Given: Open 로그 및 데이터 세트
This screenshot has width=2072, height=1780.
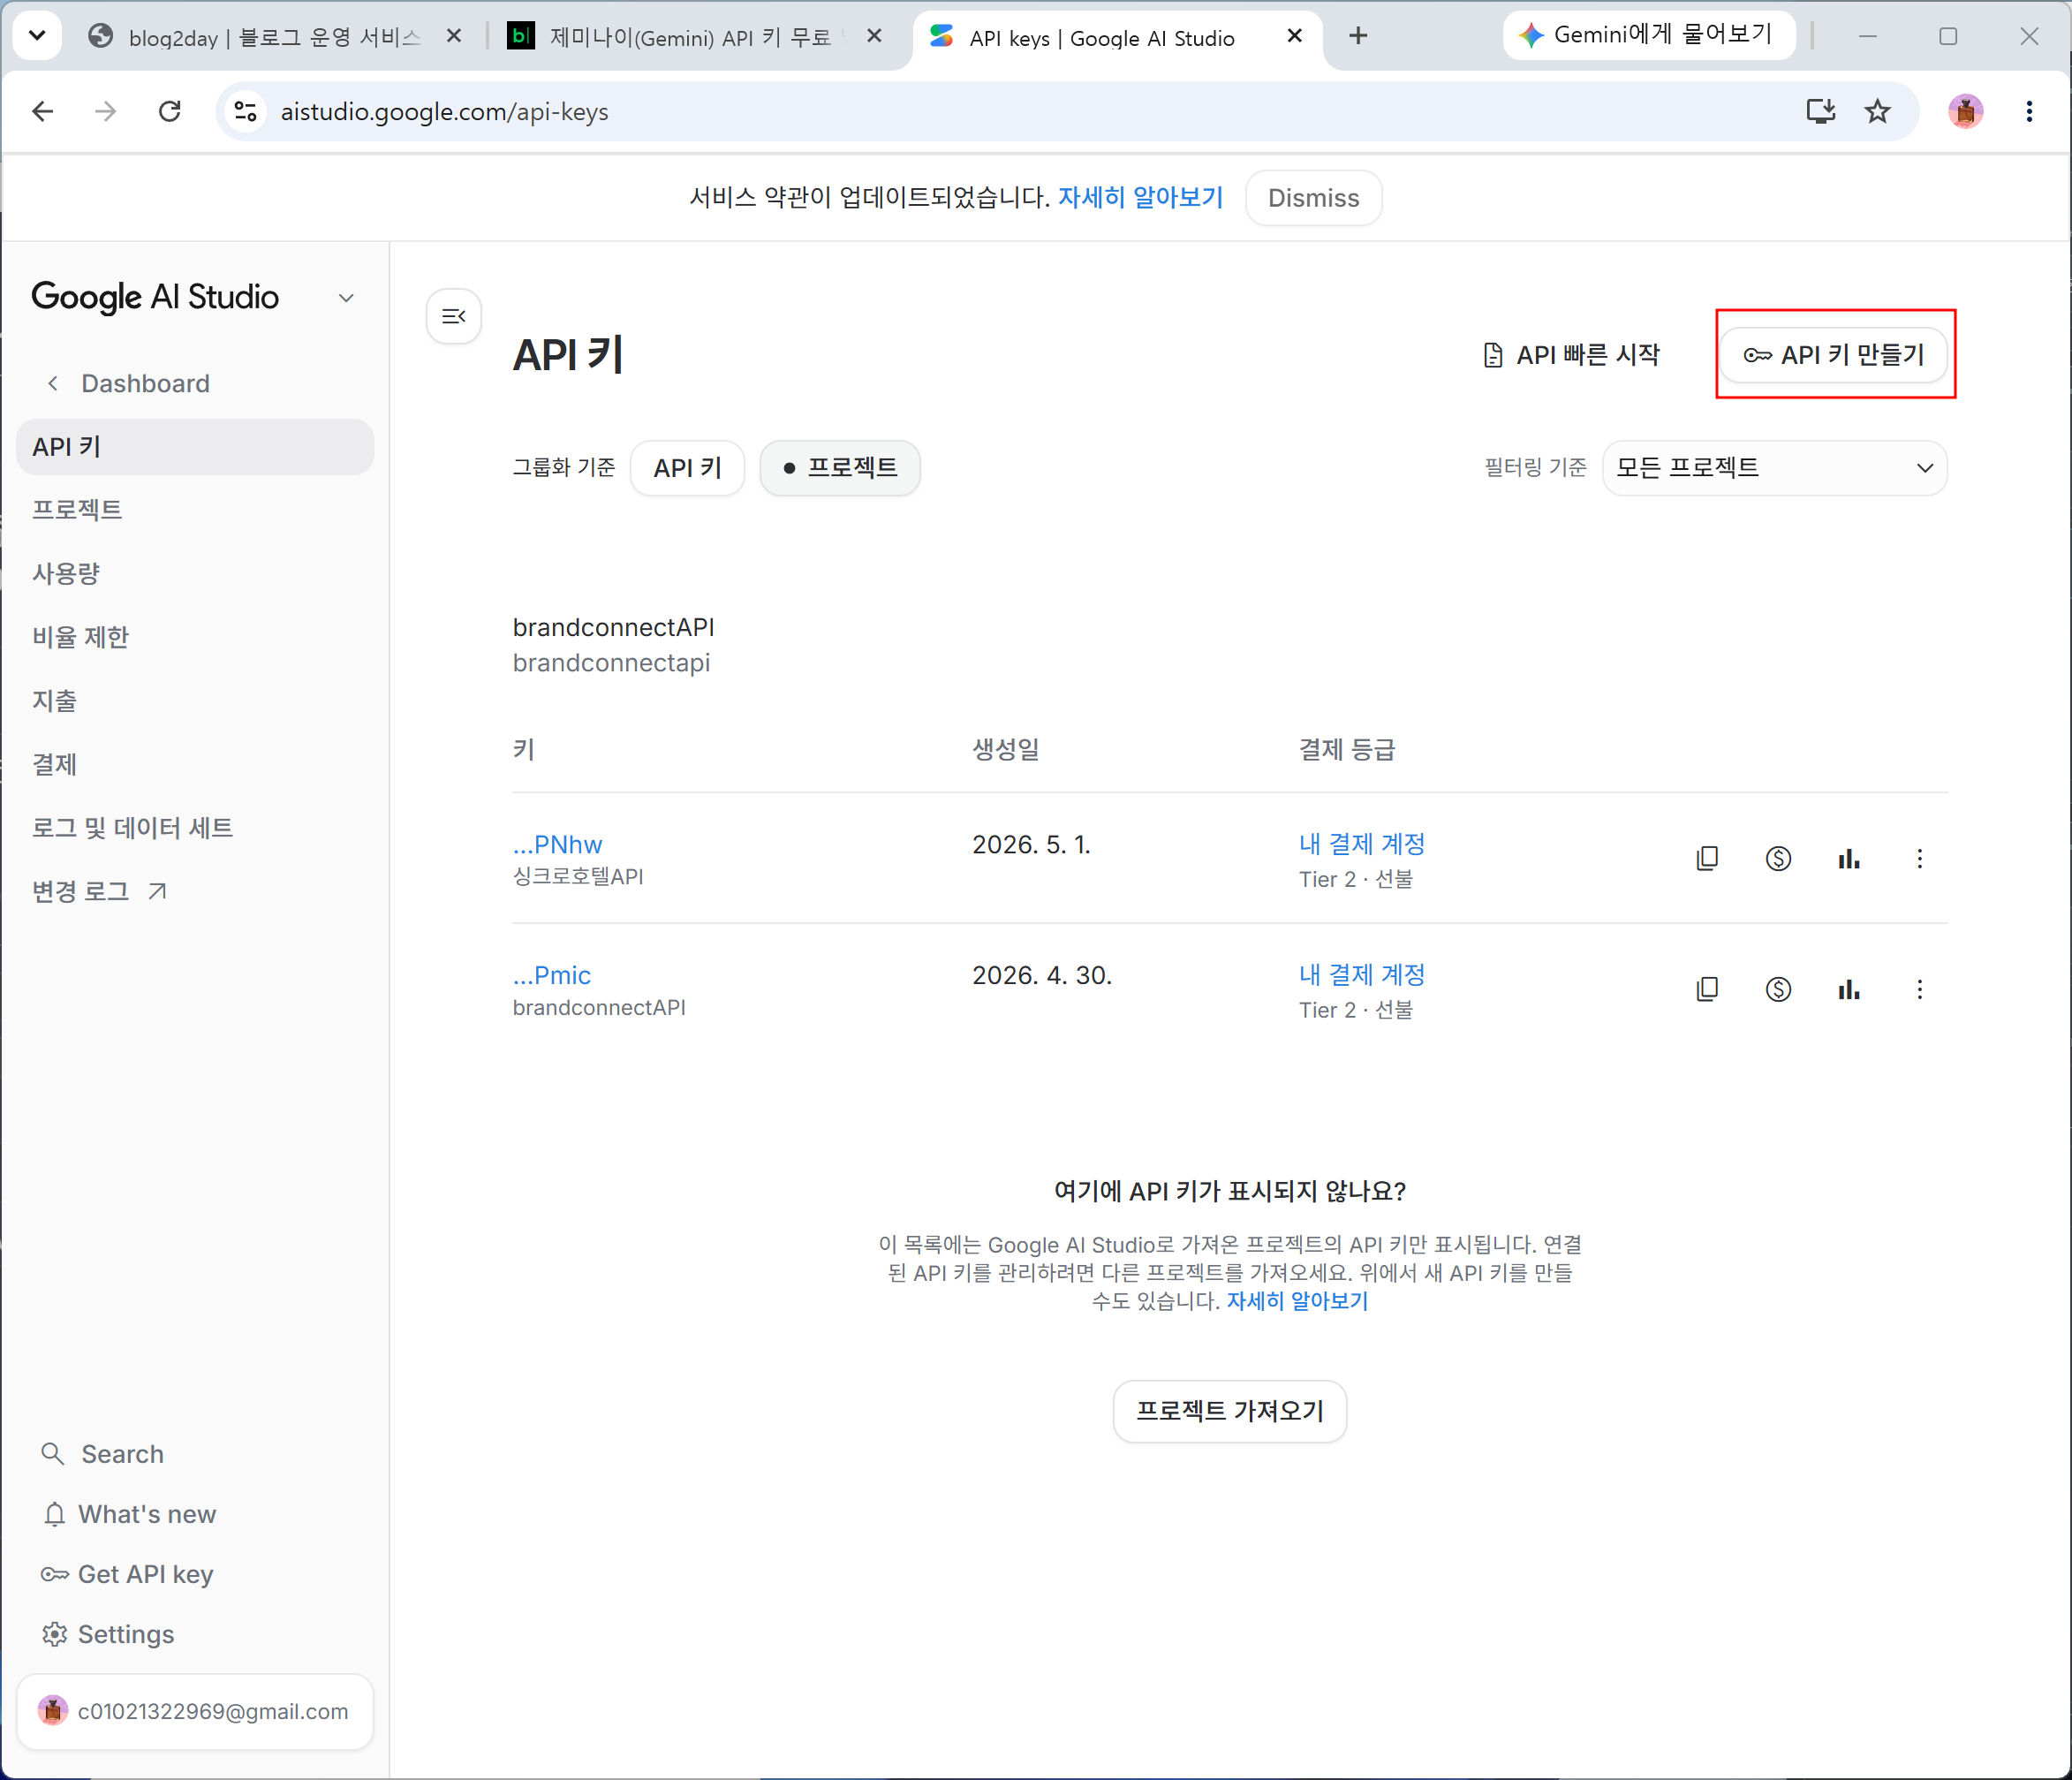Looking at the screenshot, I should point(132,827).
